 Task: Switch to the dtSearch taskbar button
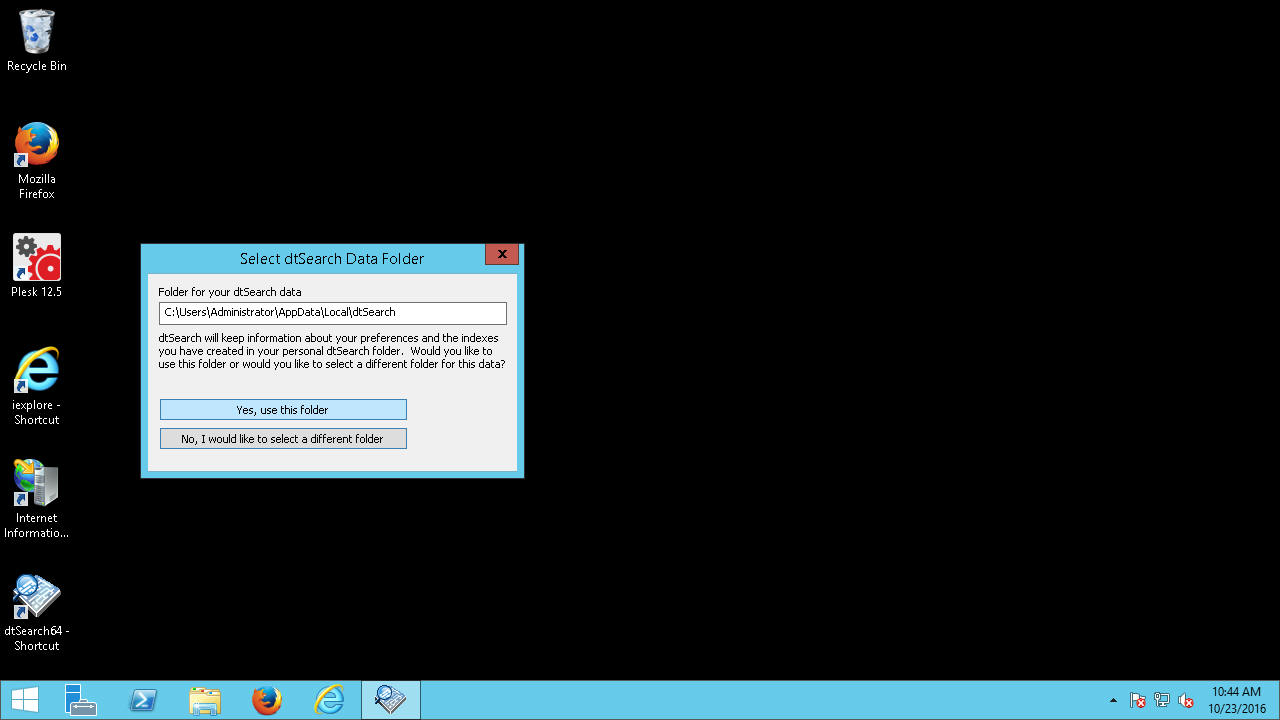click(x=391, y=700)
